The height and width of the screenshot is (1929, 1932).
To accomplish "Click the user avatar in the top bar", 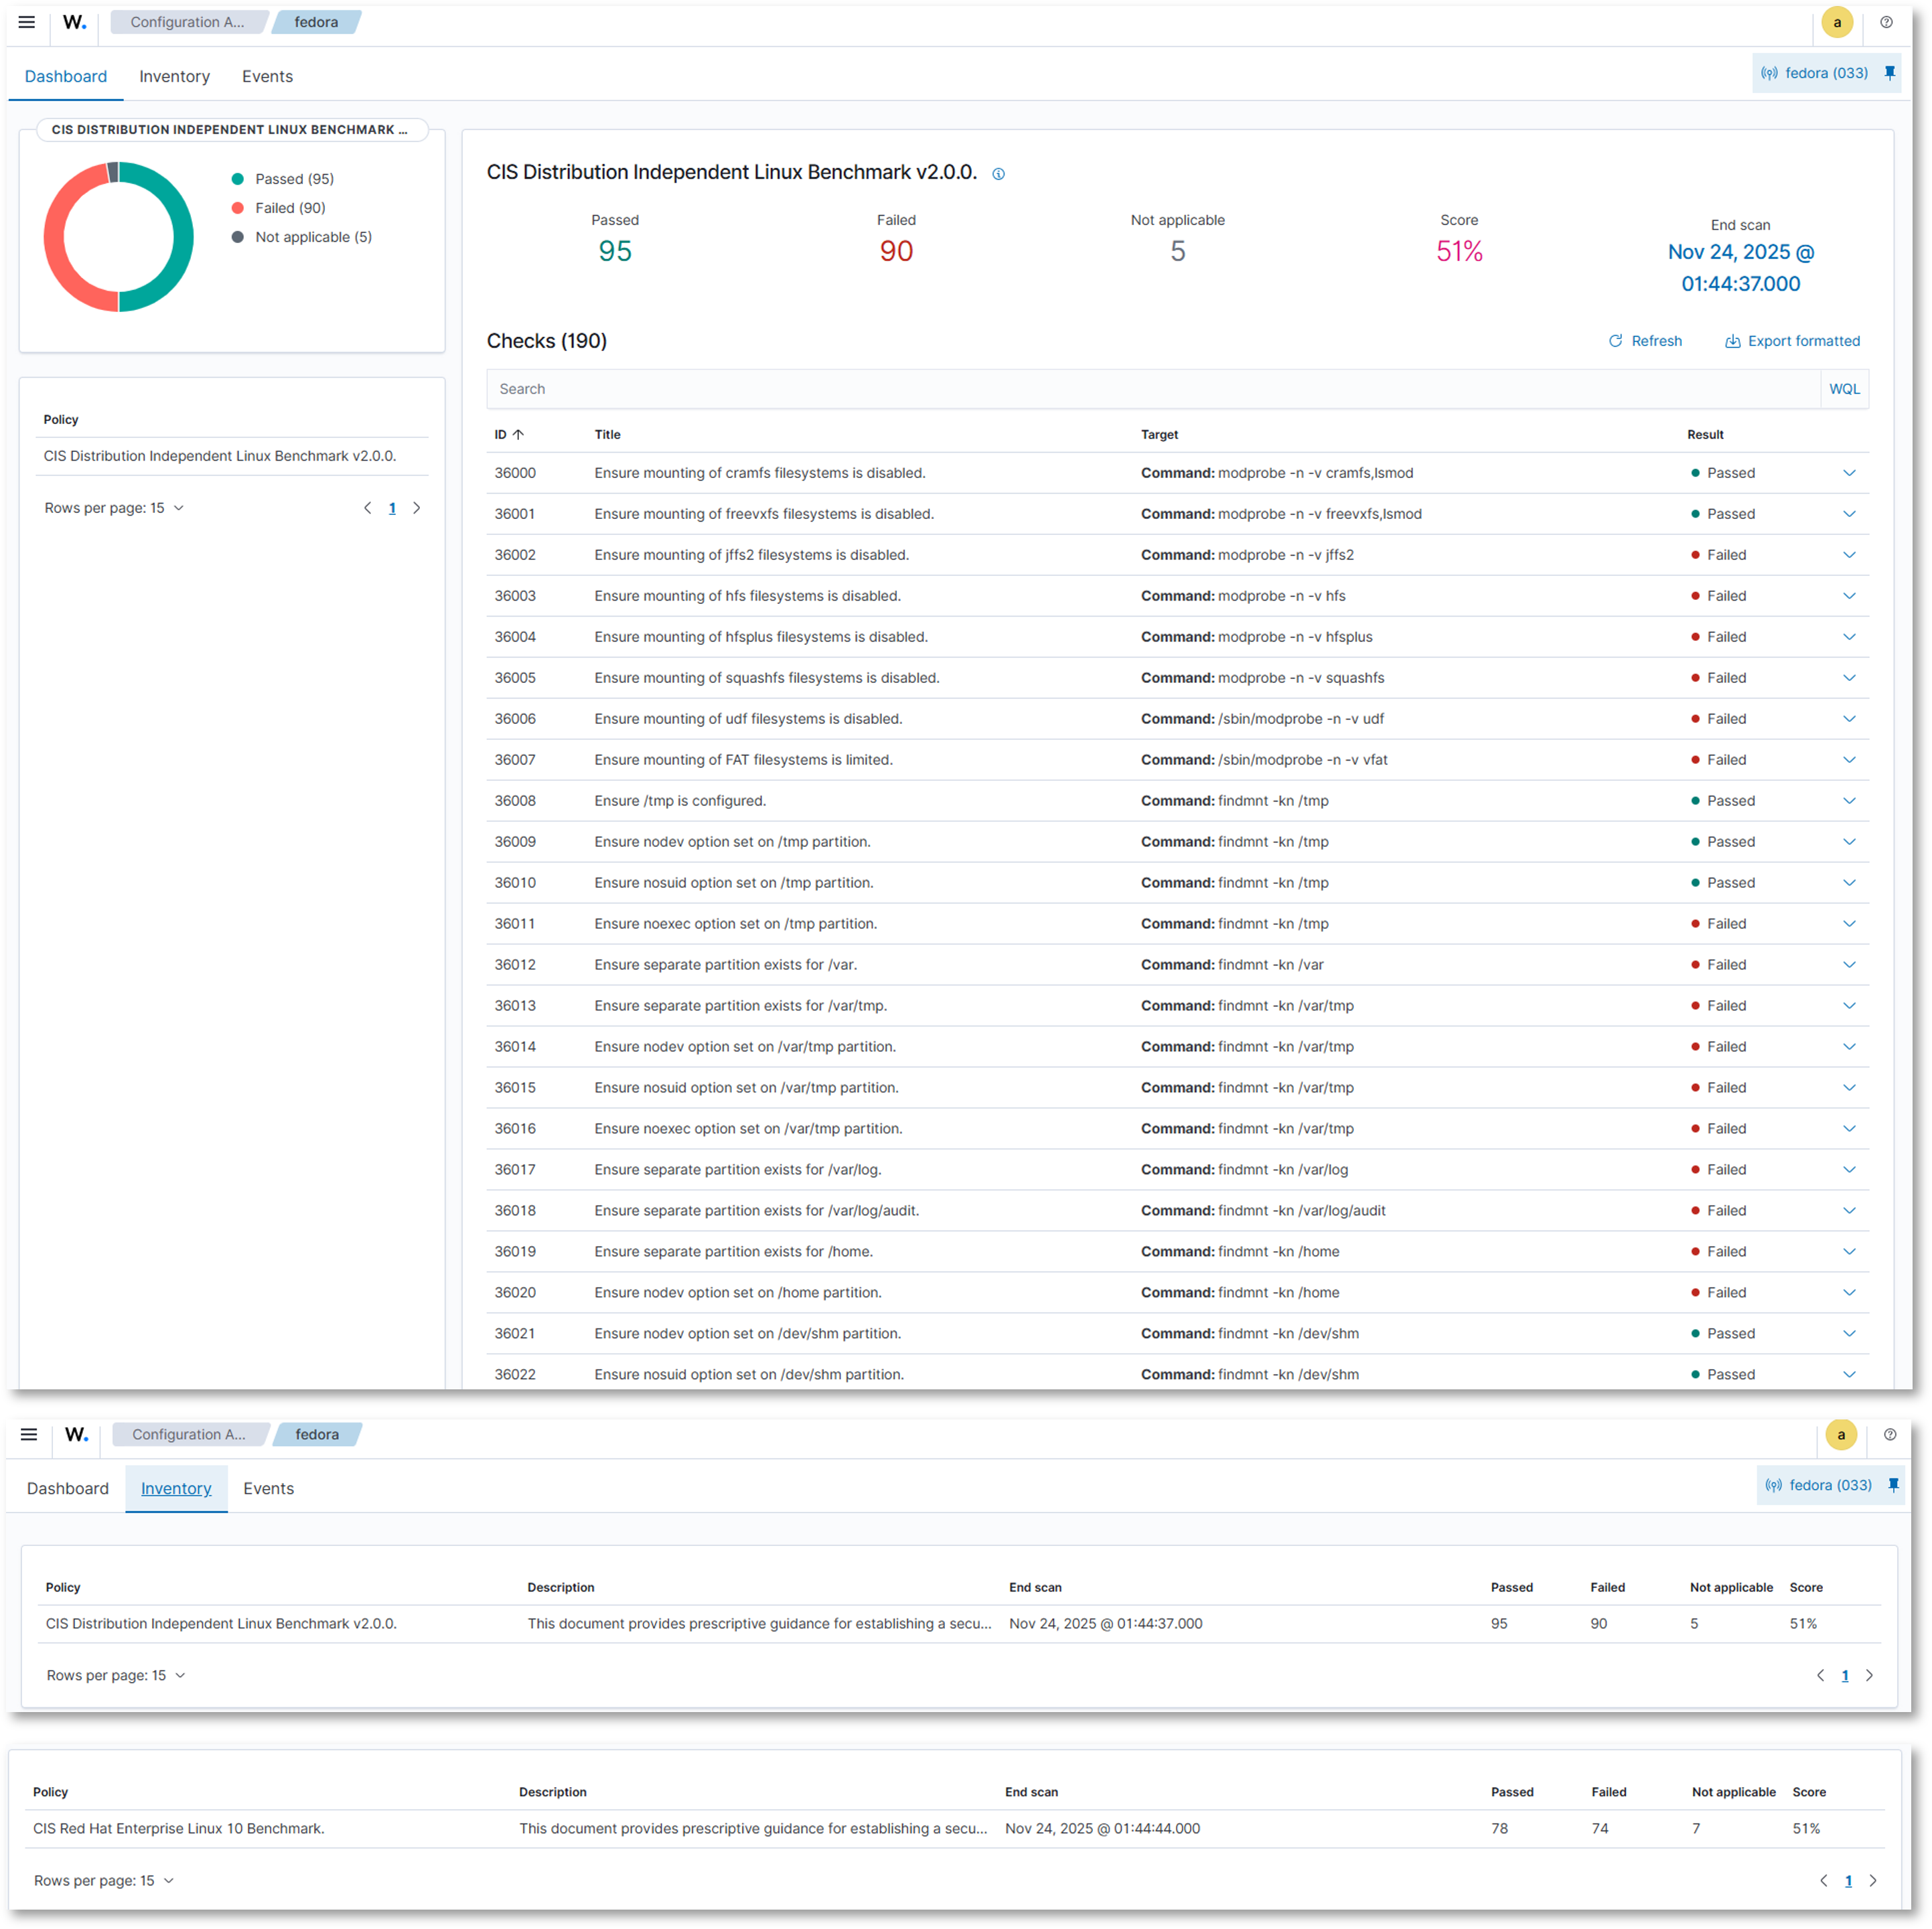I will pos(1837,22).
